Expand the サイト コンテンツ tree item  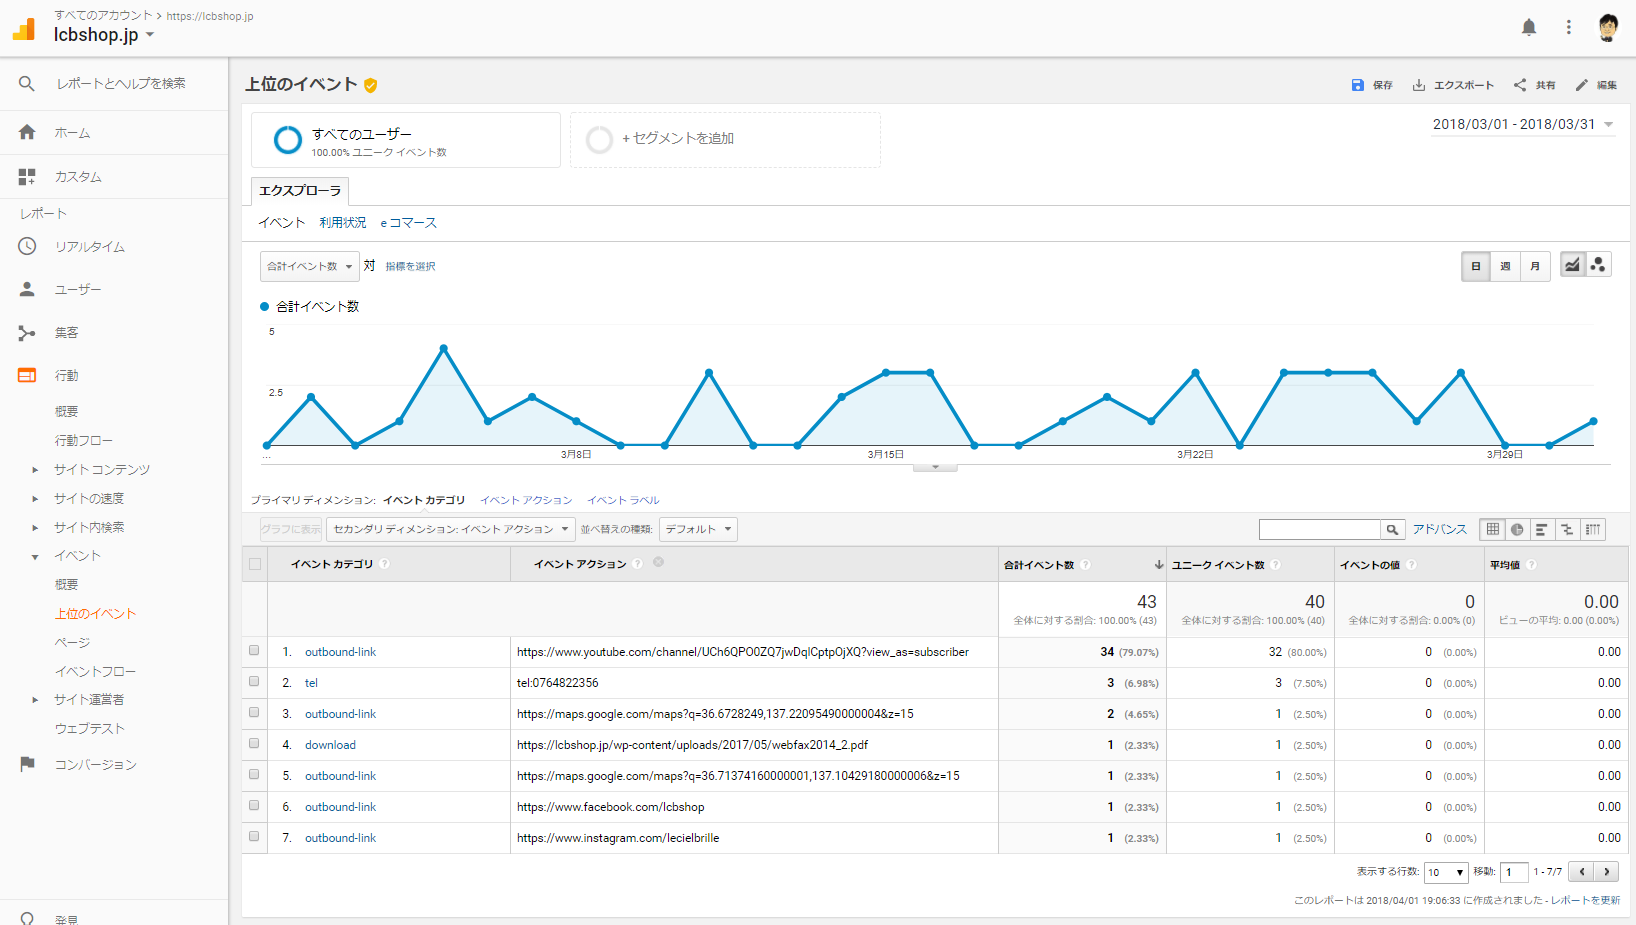tap(35, 470)
